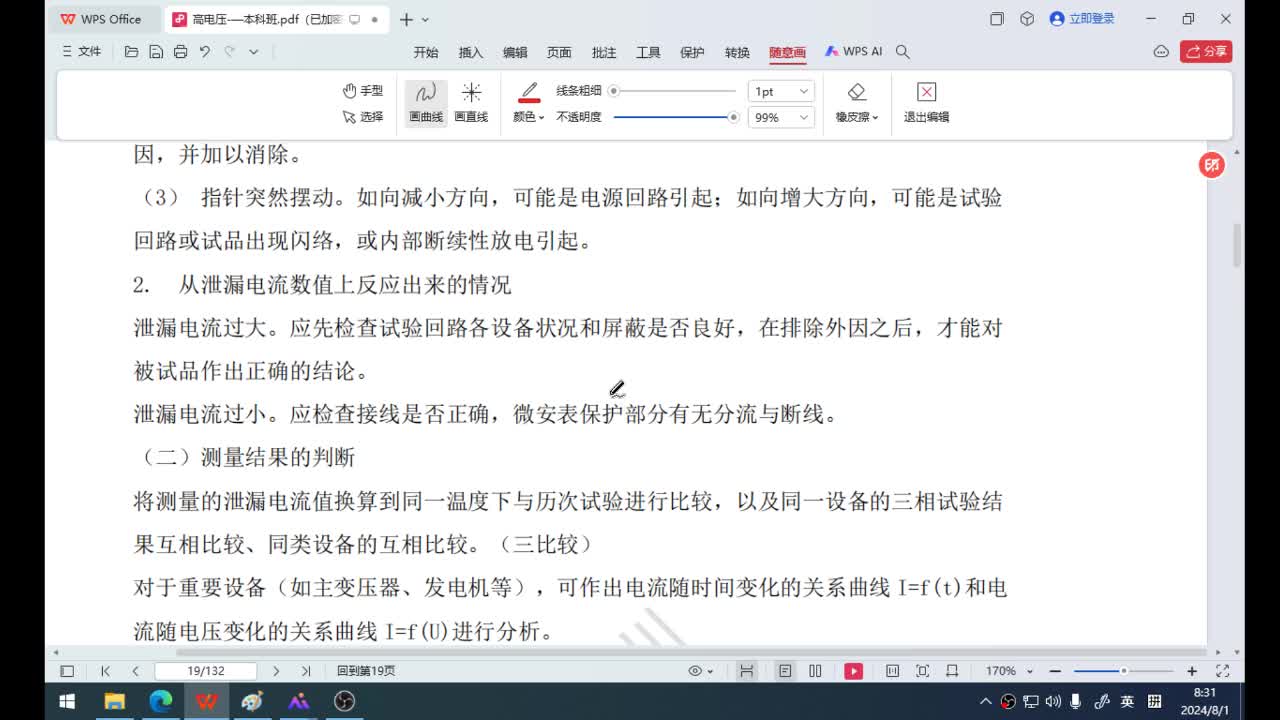Go to the next page

point(276,671)
